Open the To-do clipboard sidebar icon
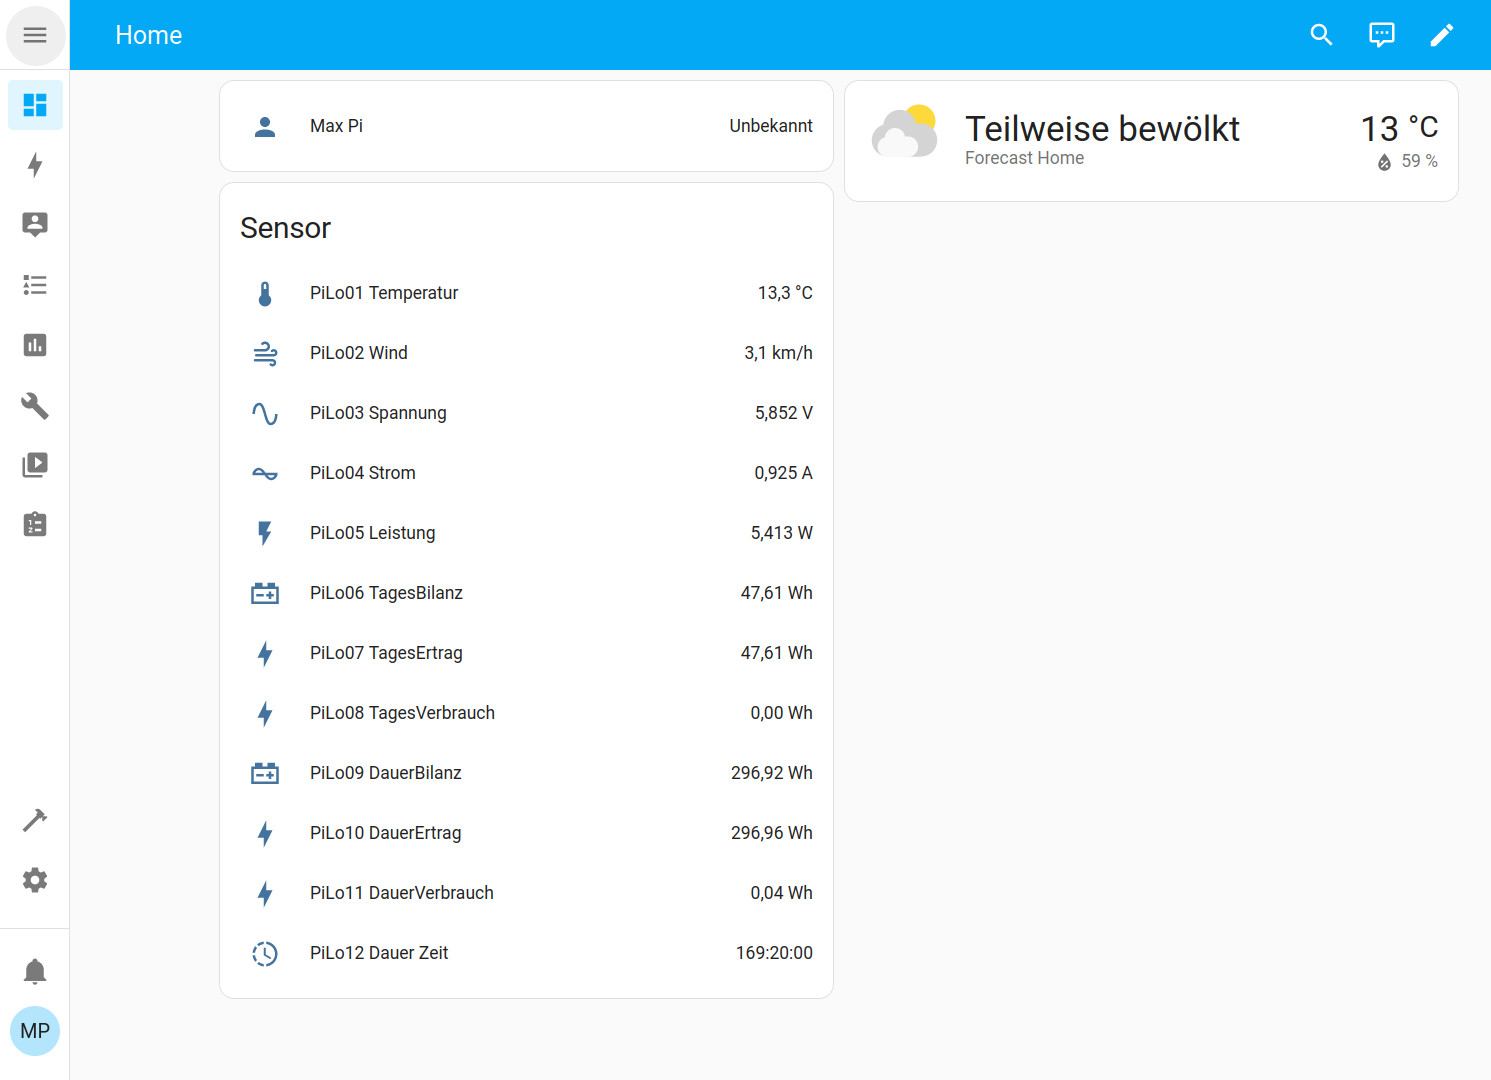 pyautogui.click(x=35, y=525)
